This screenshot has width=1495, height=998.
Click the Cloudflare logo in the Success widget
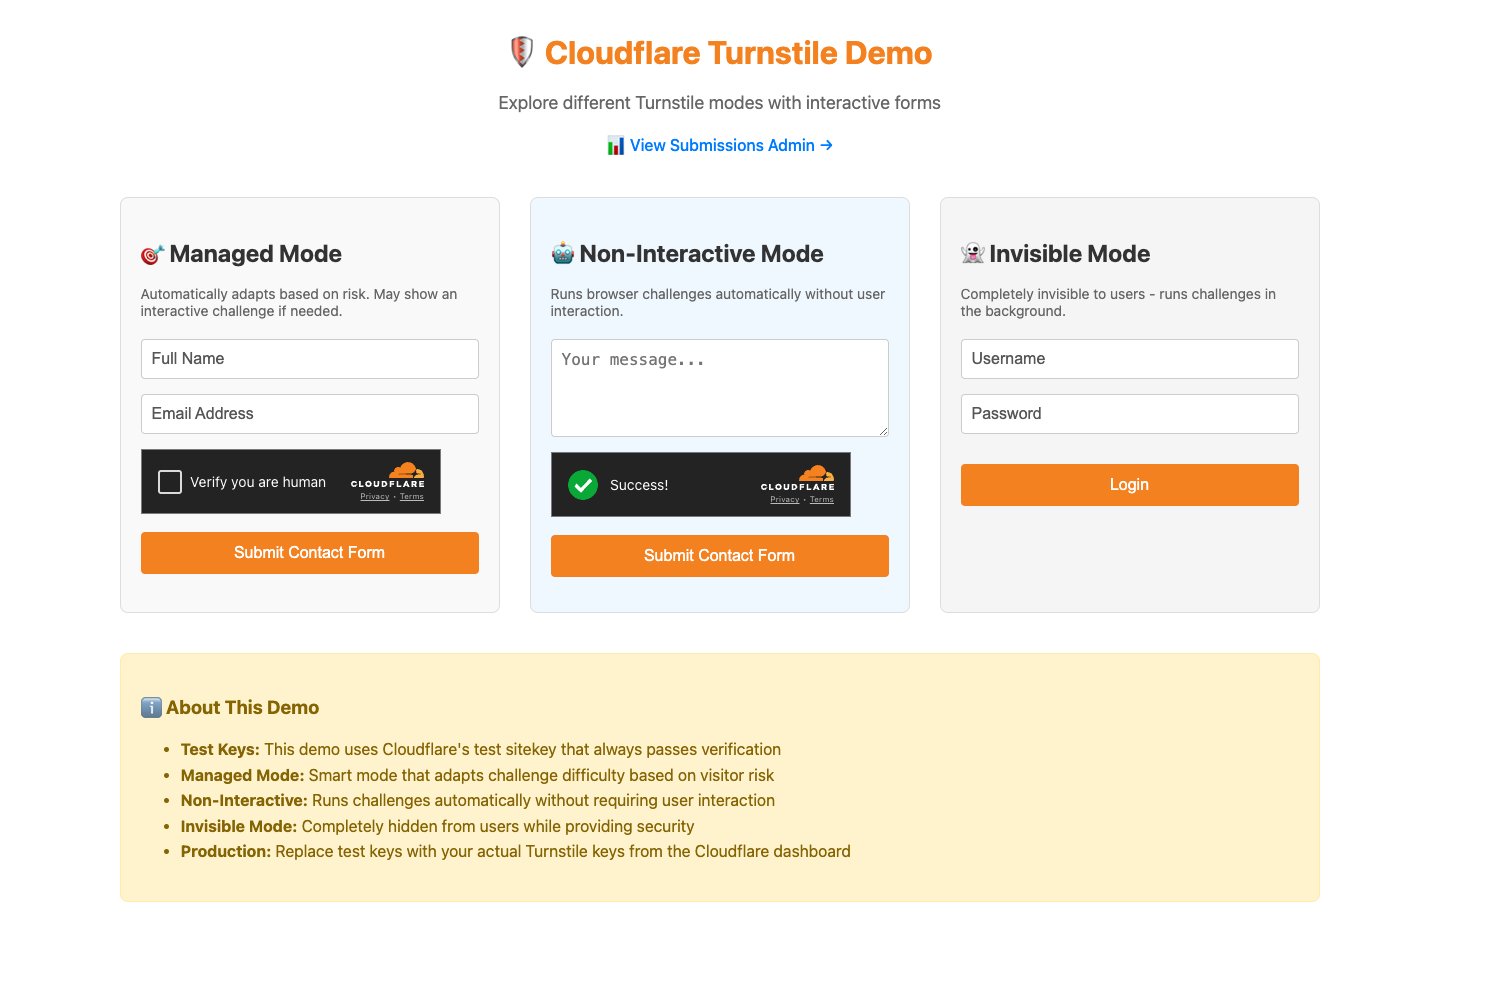coord(798,478)
